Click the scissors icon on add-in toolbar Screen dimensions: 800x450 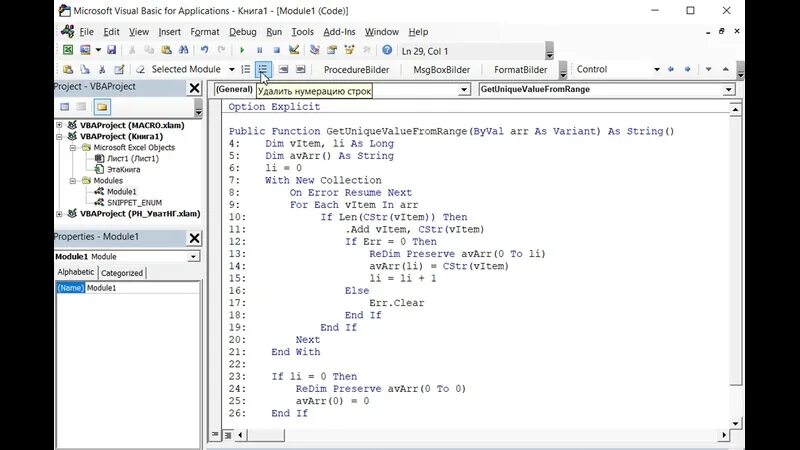click(102, 69)
